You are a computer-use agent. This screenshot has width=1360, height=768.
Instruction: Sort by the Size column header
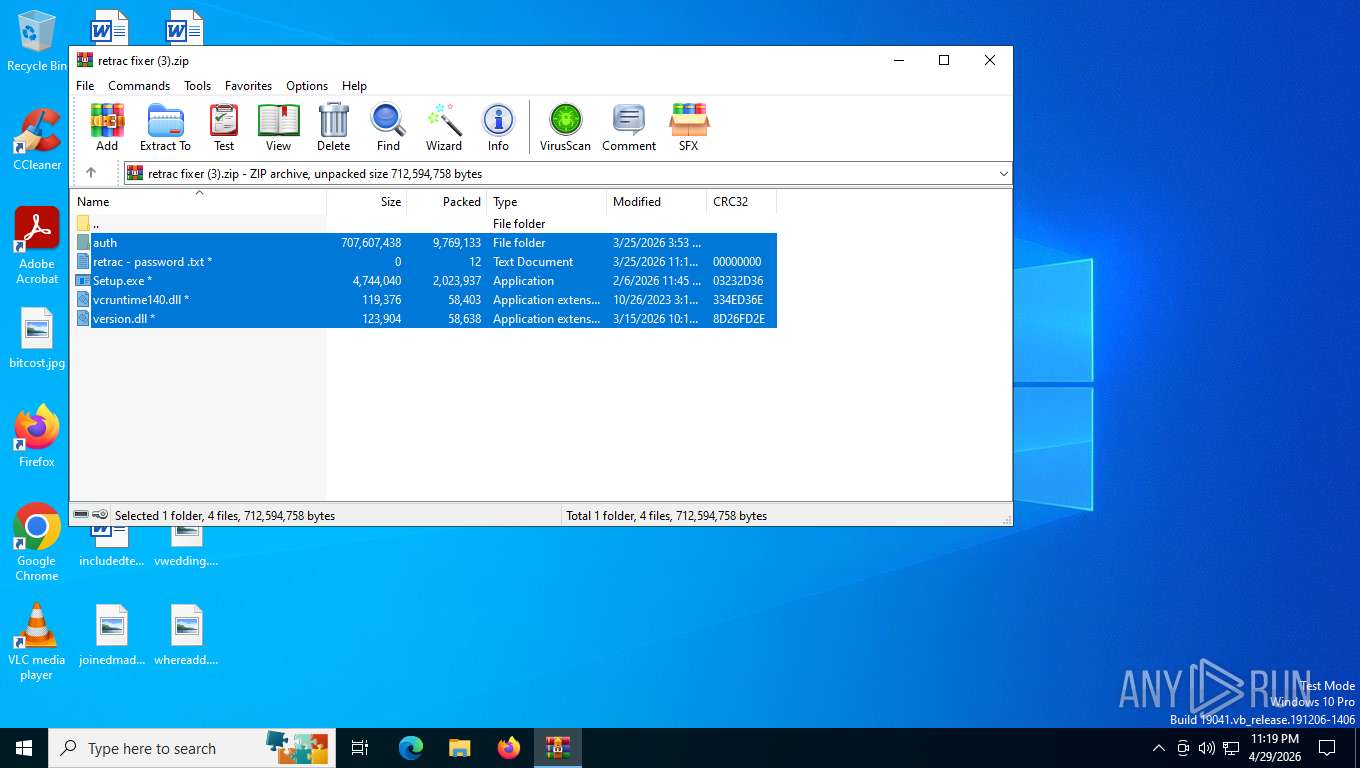[x=367, y=202]
